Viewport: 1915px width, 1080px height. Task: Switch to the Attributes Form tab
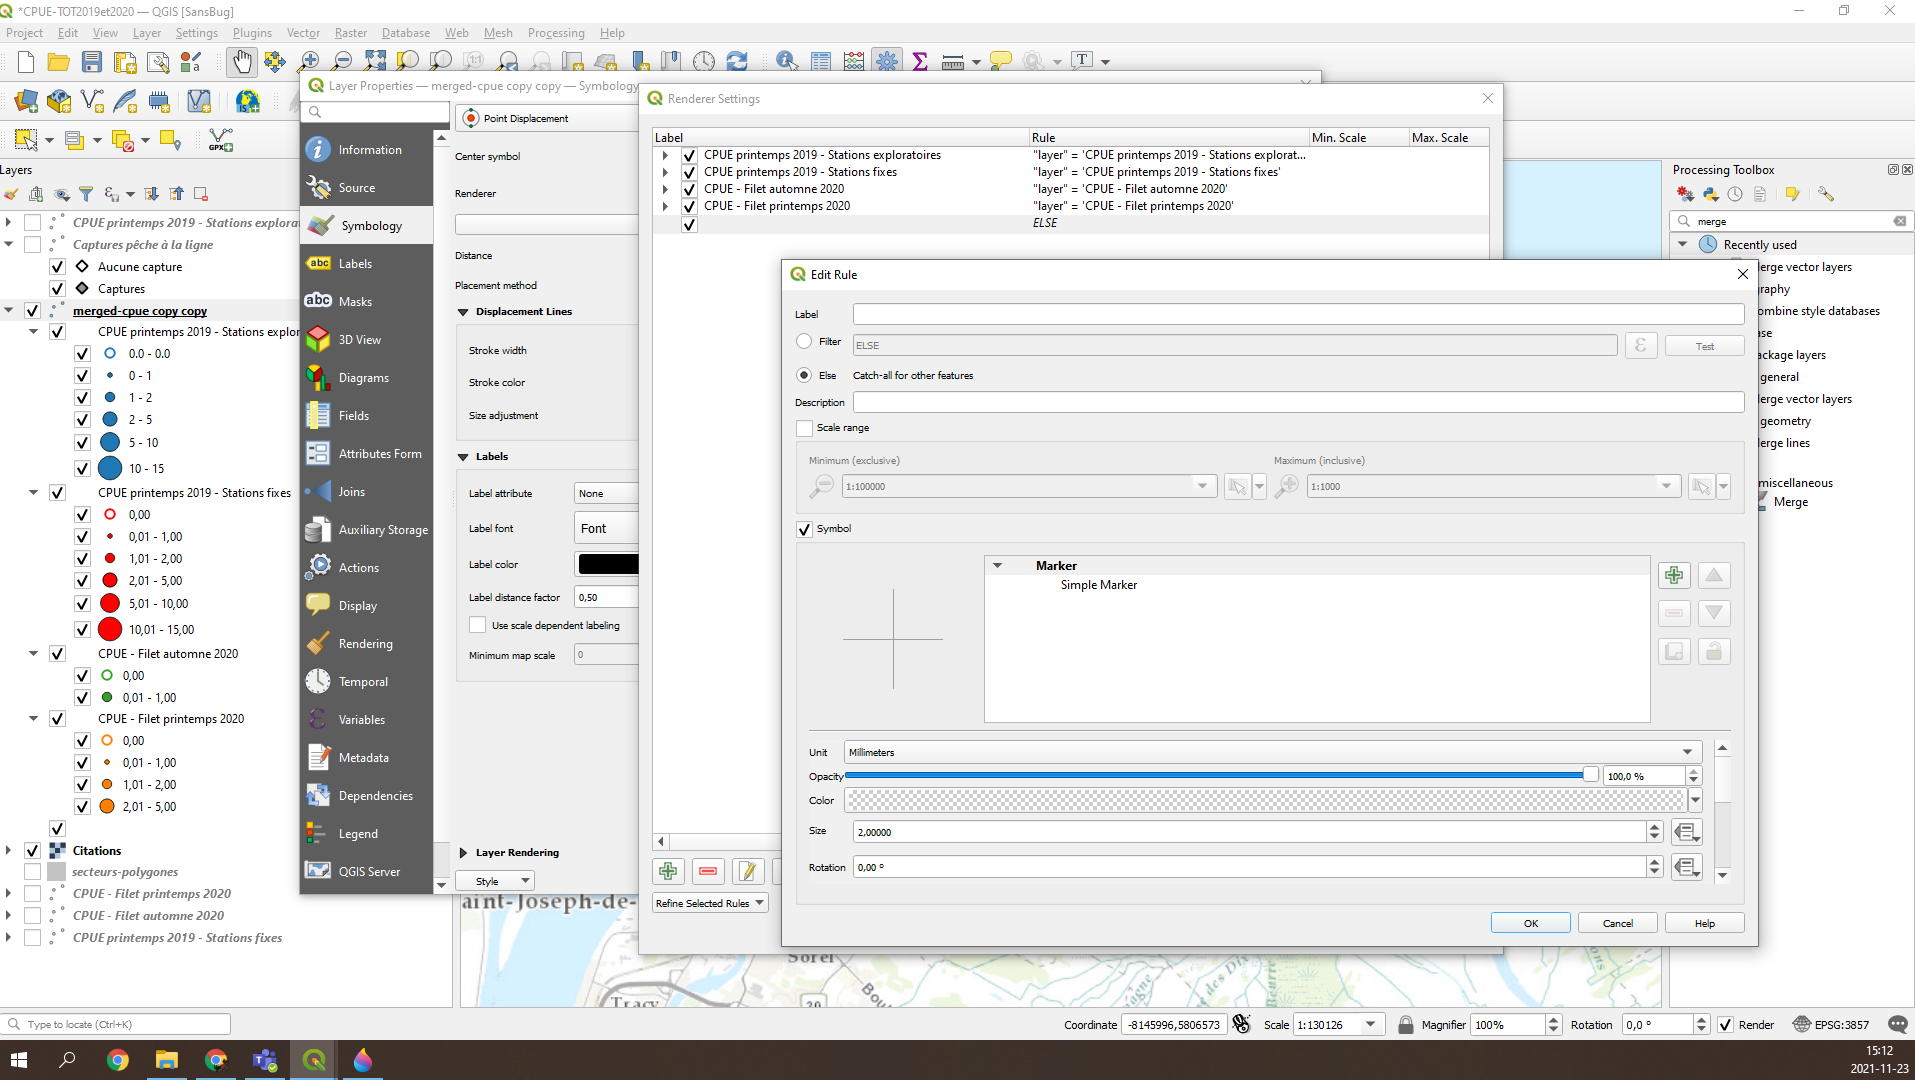[367, 454]
